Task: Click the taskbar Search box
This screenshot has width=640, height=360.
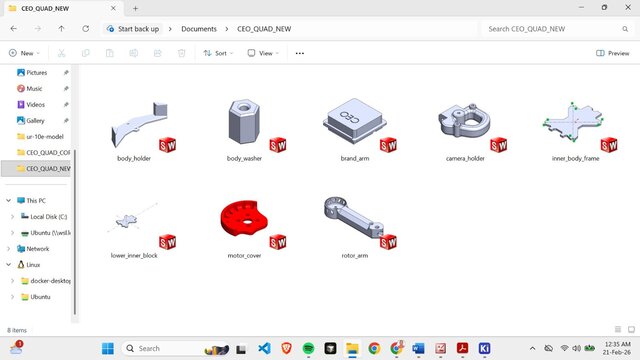Action: (176, 349)
